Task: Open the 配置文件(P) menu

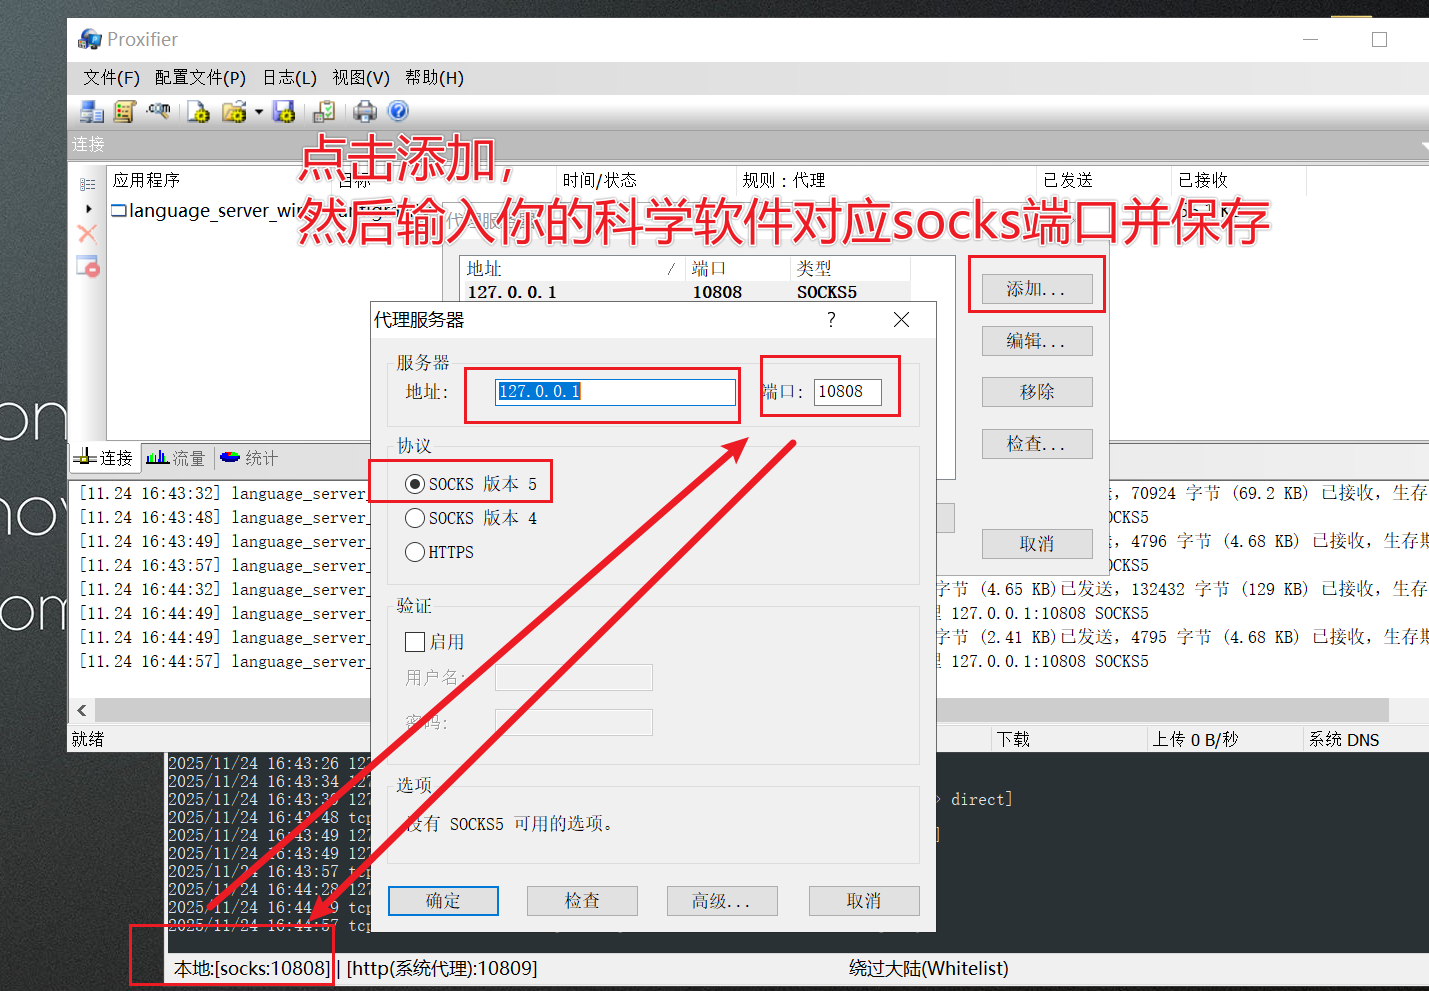Action: 199,77
